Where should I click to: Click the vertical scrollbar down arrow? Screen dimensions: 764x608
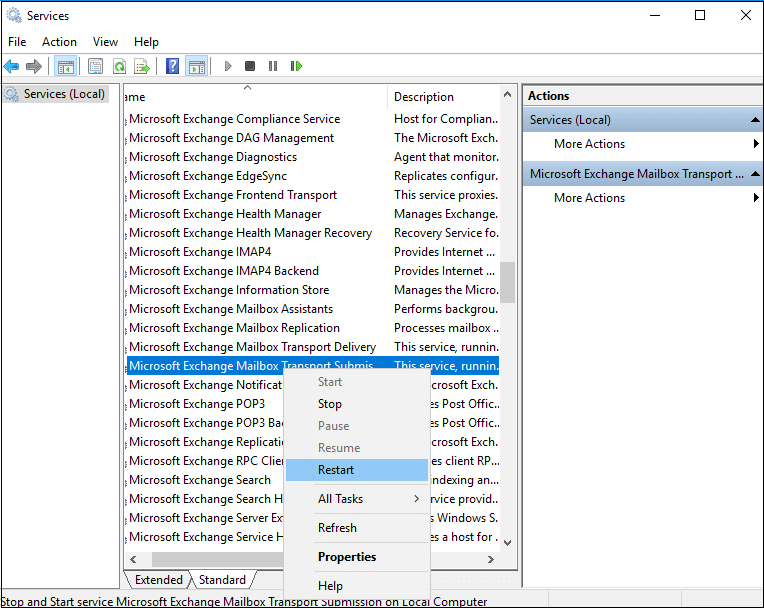(x=507, y=543)
